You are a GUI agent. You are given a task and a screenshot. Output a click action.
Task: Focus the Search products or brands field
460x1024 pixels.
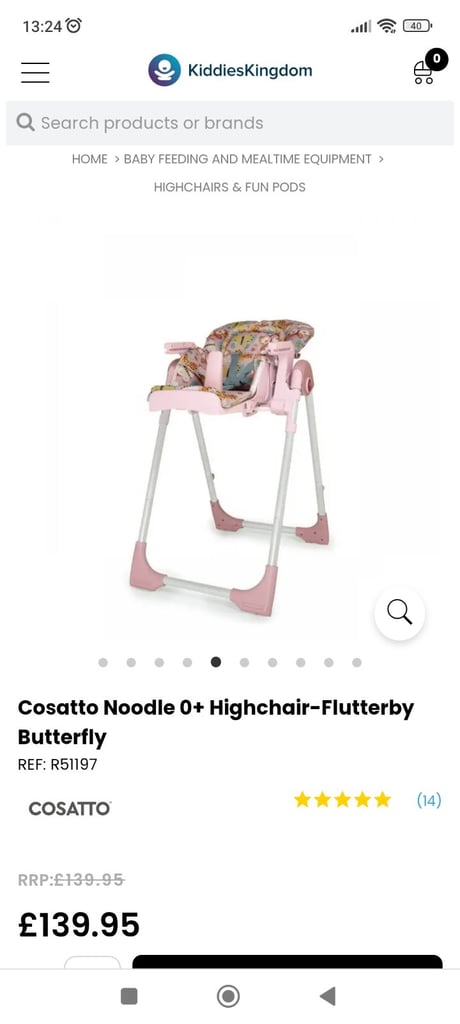tap(230, 123)
